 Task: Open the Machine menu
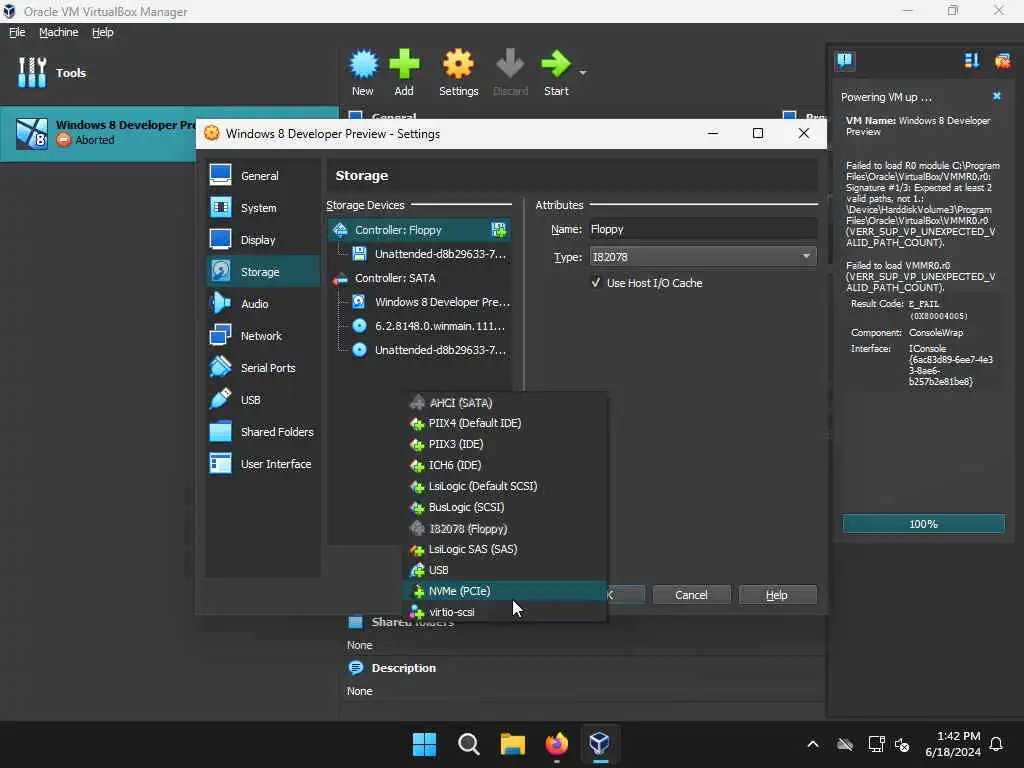[x=58, y=32]
